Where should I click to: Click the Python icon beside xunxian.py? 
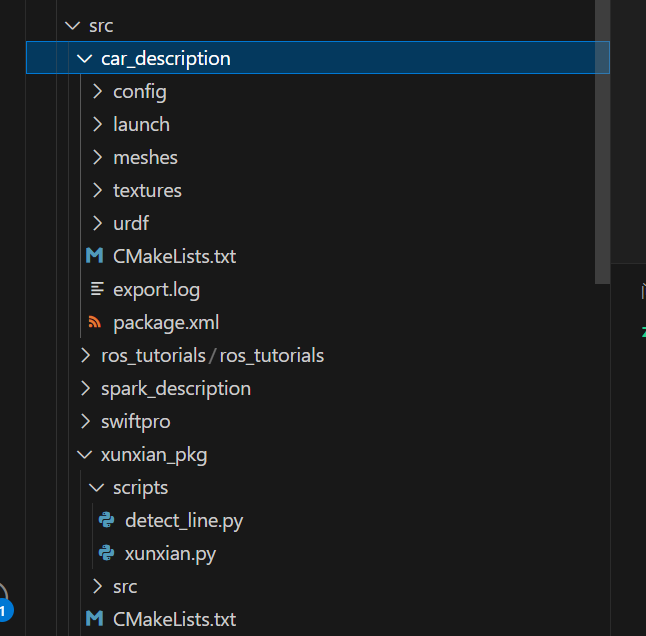106,553
